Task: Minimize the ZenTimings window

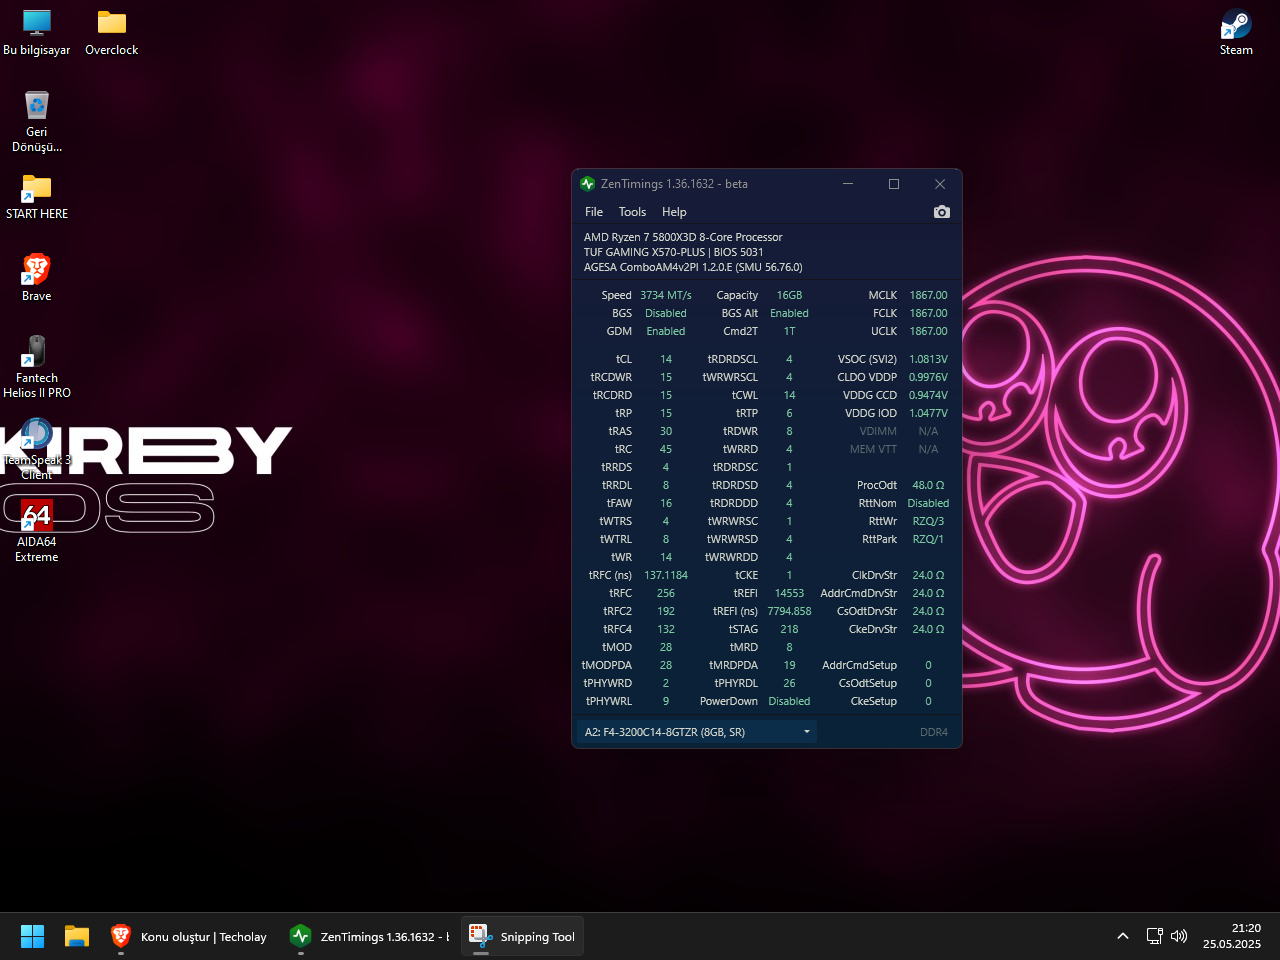Action: coord(848,184)
